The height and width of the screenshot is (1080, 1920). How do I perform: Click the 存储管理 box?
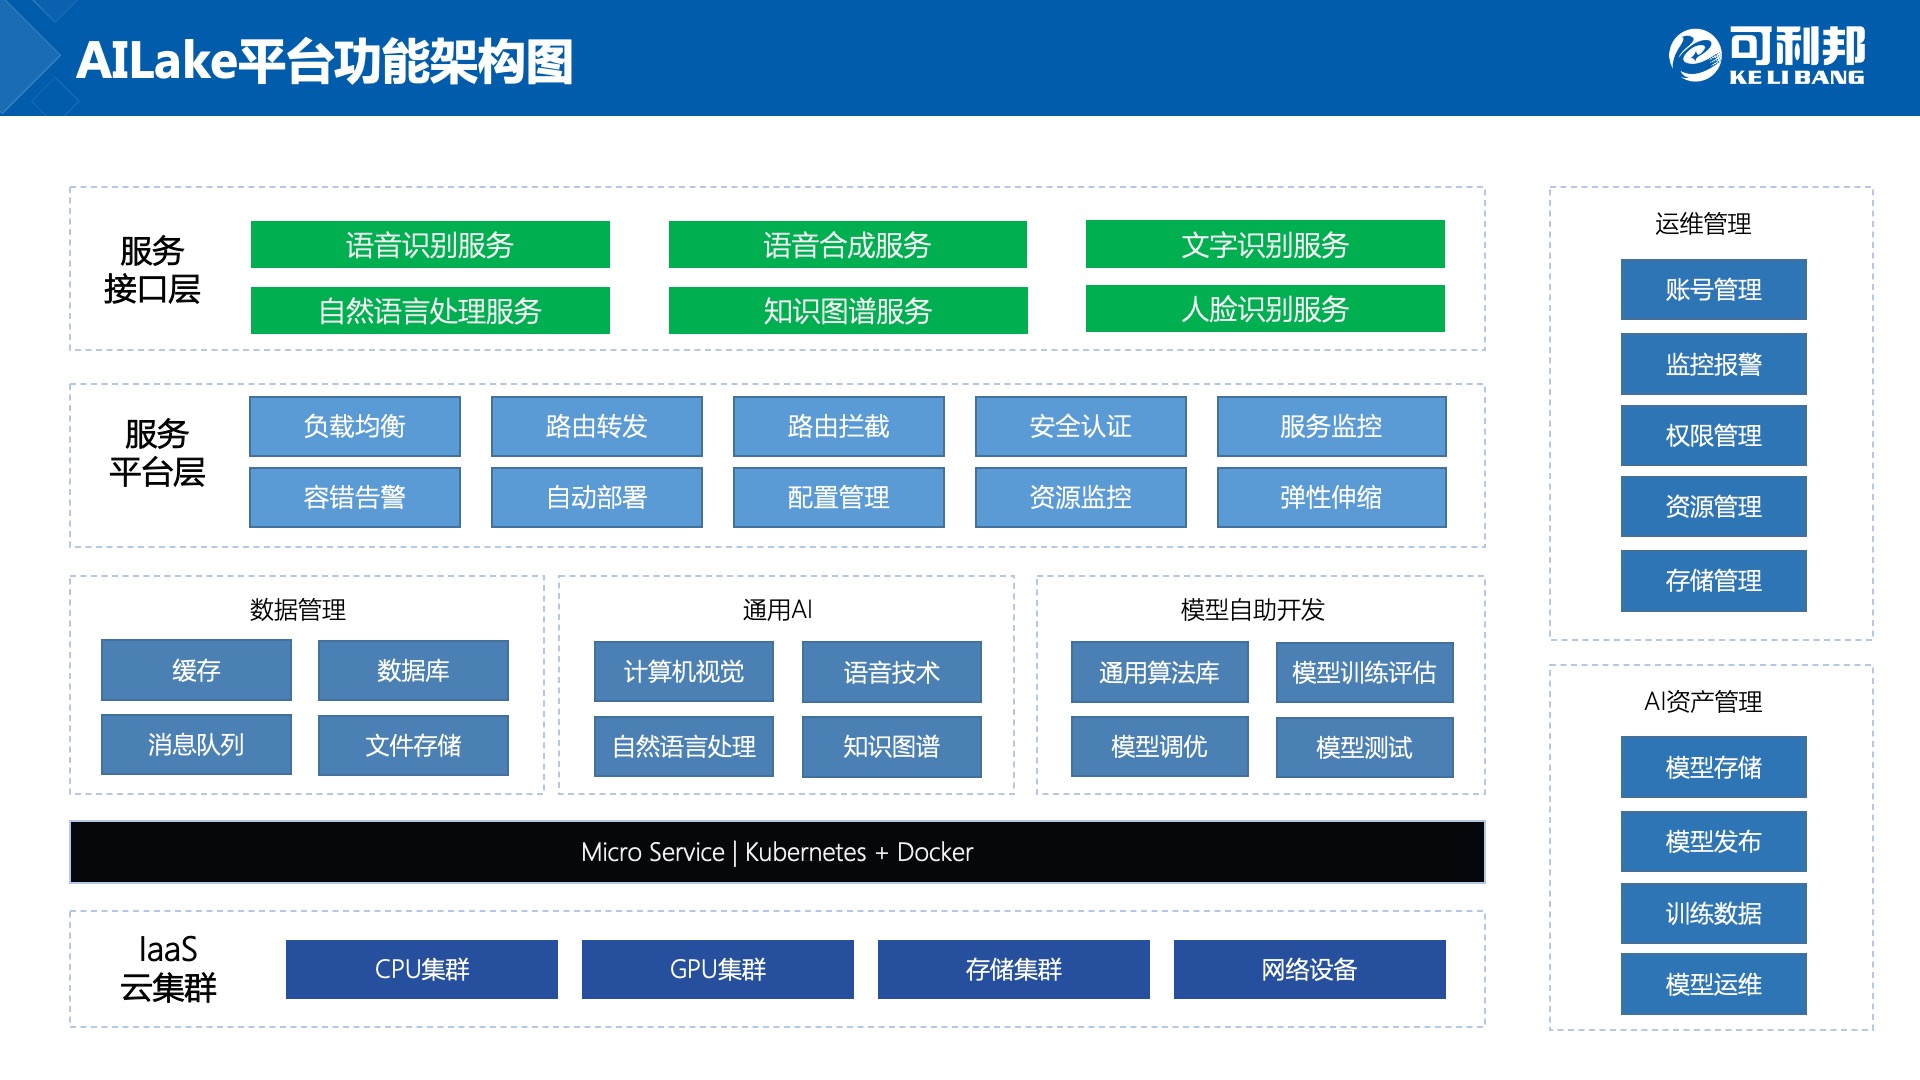coord(1713,581)
